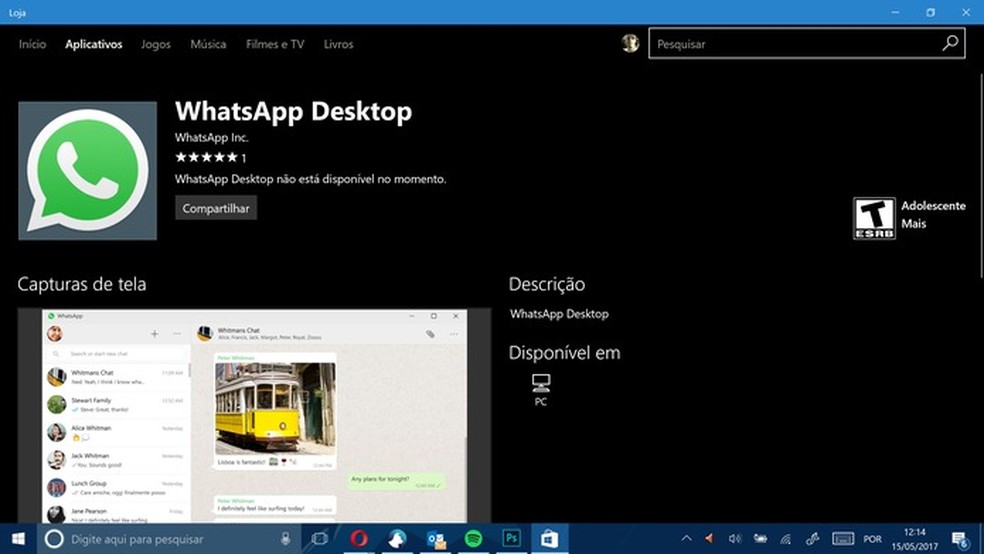984x554 pixels.
Task: Click the 'WhatsApp Desktop' description text
Action: click(x=559, y=314)
